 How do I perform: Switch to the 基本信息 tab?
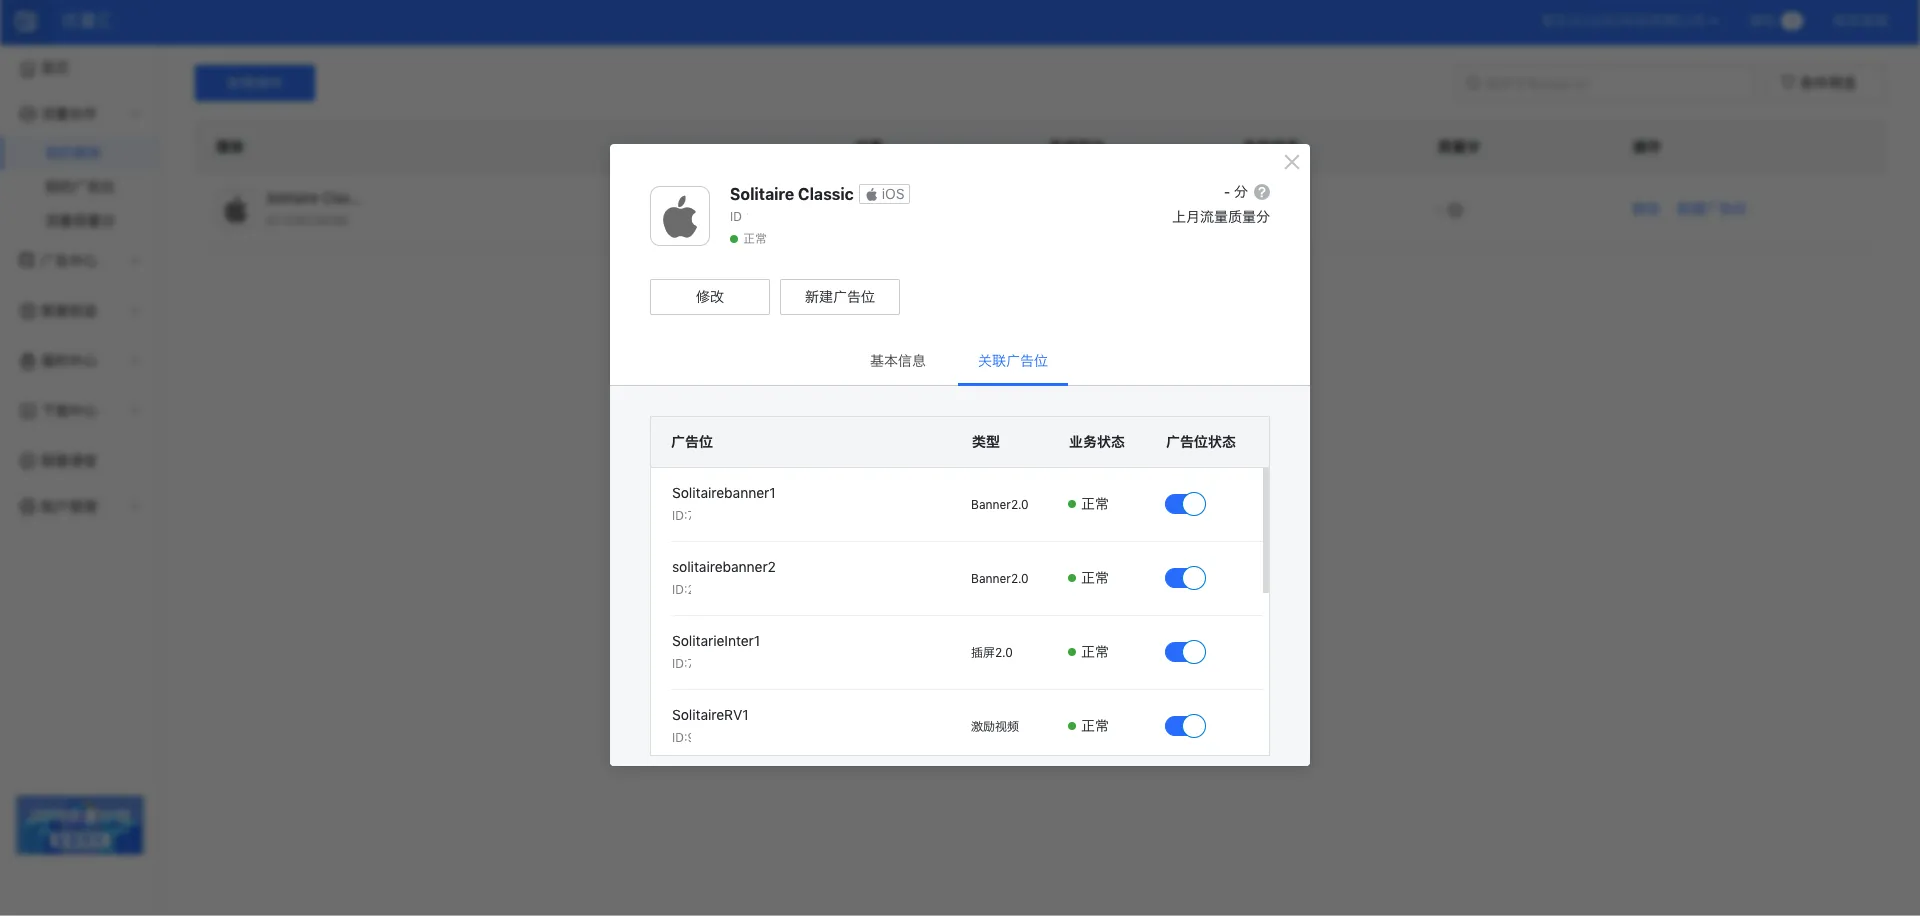[x=897, y=361]
